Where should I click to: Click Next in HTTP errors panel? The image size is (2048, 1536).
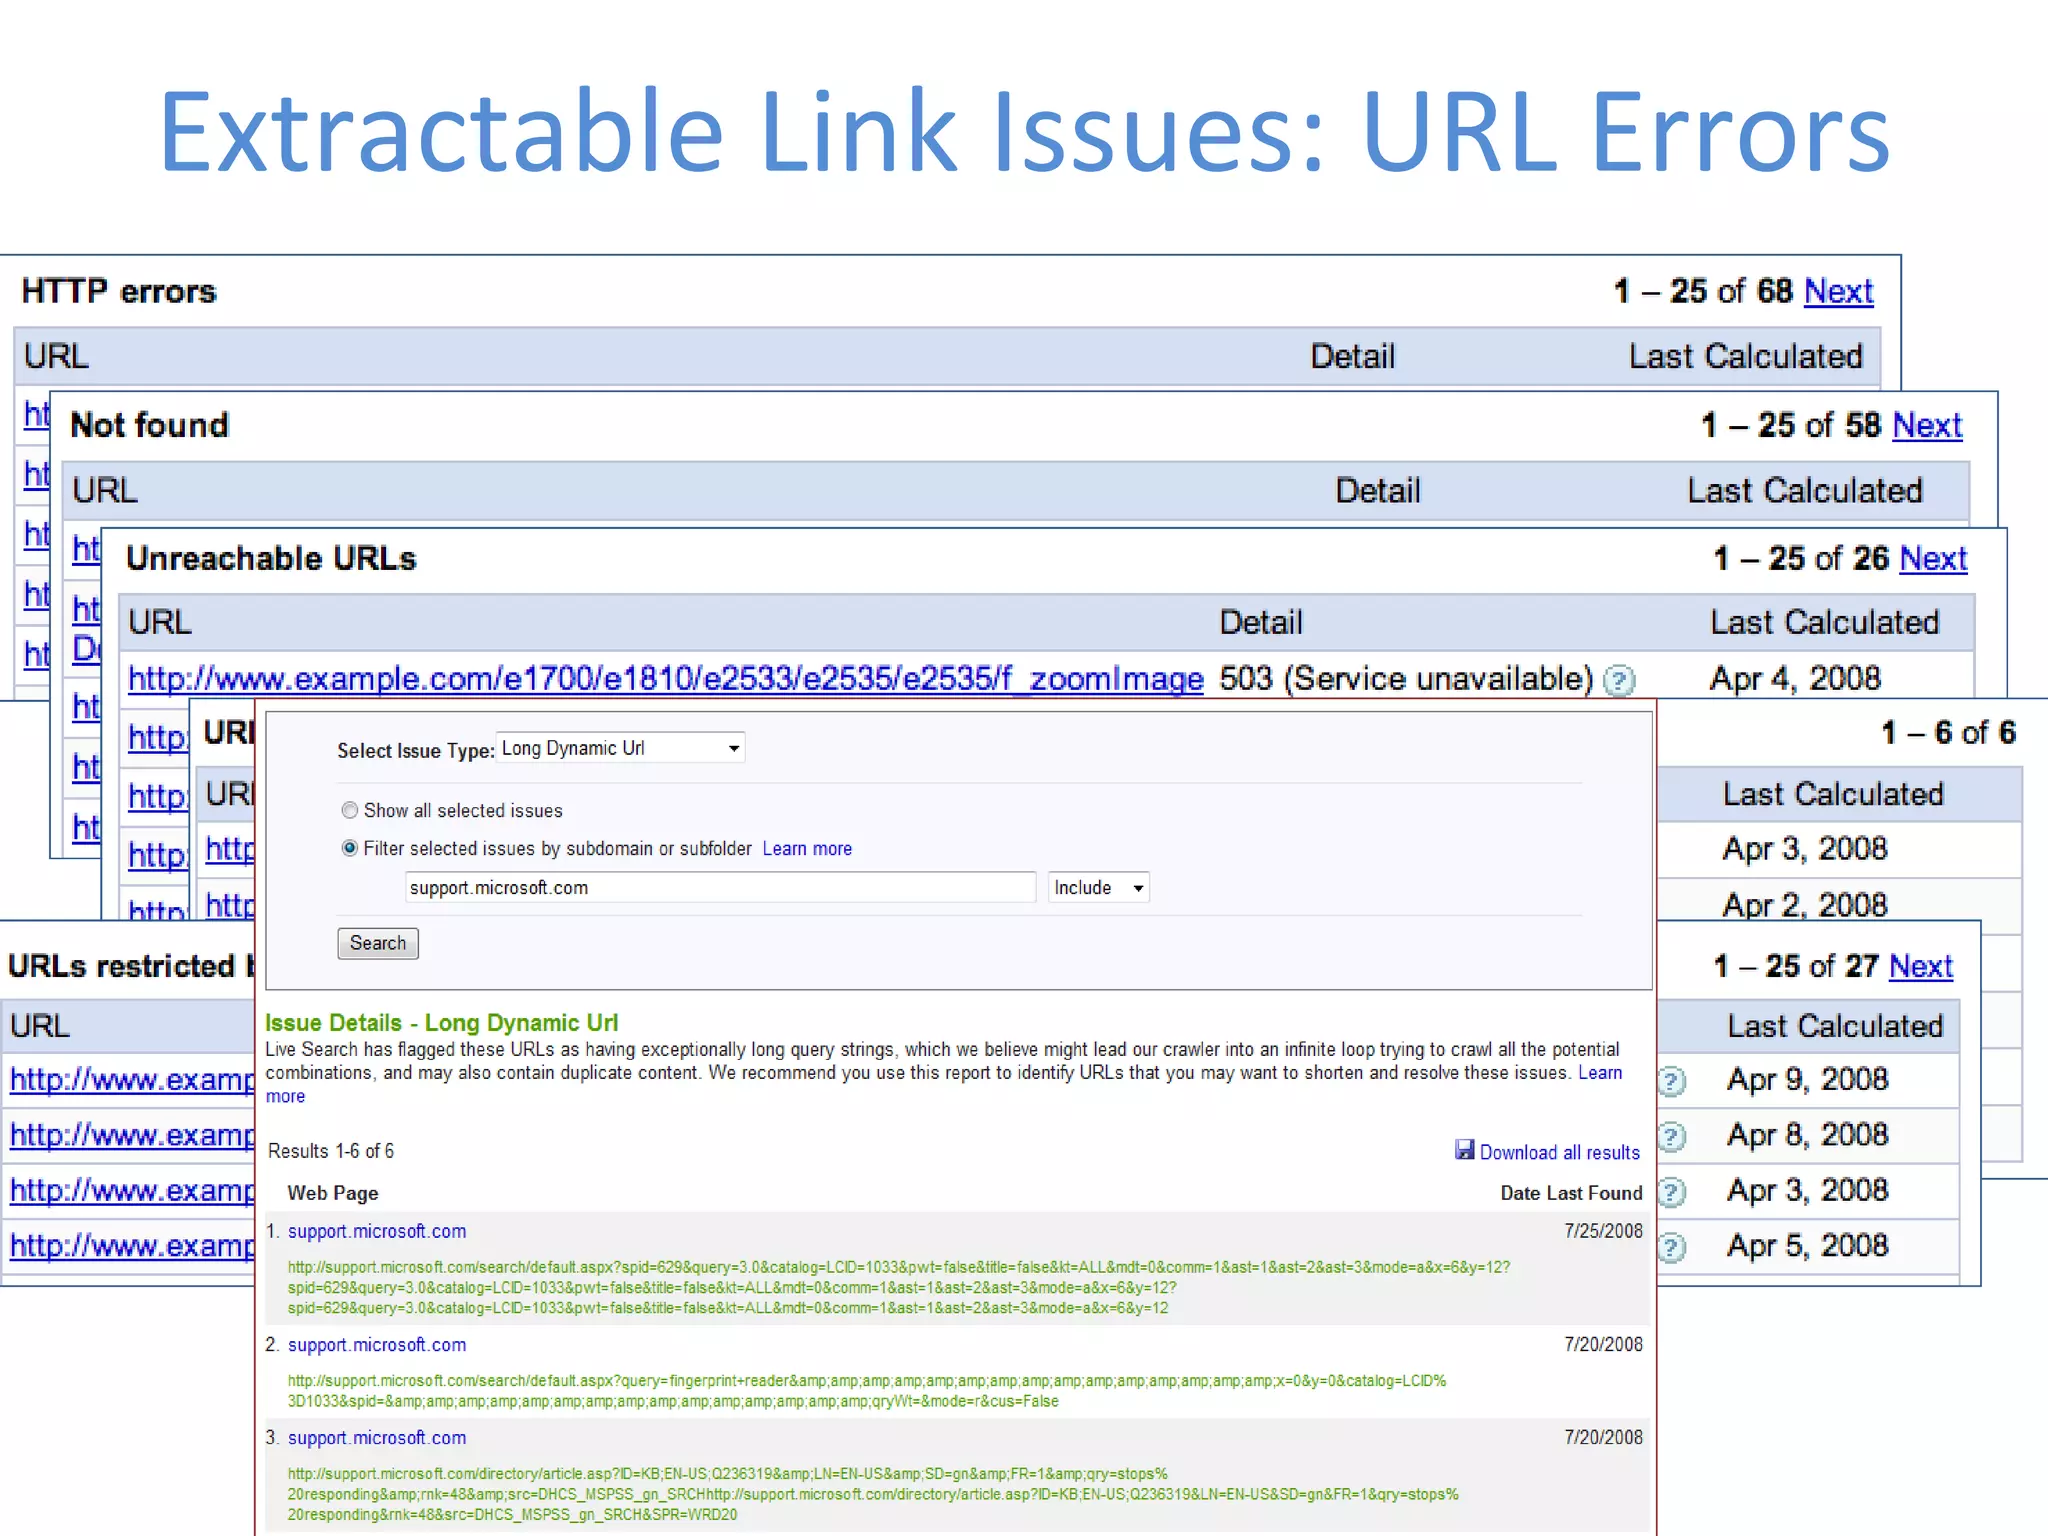(x=1838, y=291)
